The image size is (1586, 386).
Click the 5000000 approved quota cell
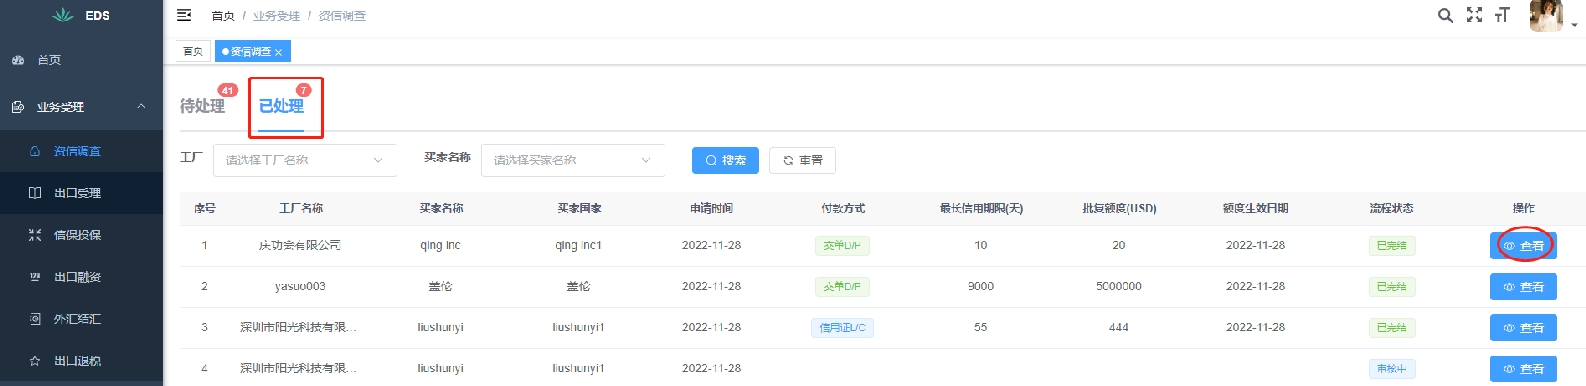(x=1119, y=286)
